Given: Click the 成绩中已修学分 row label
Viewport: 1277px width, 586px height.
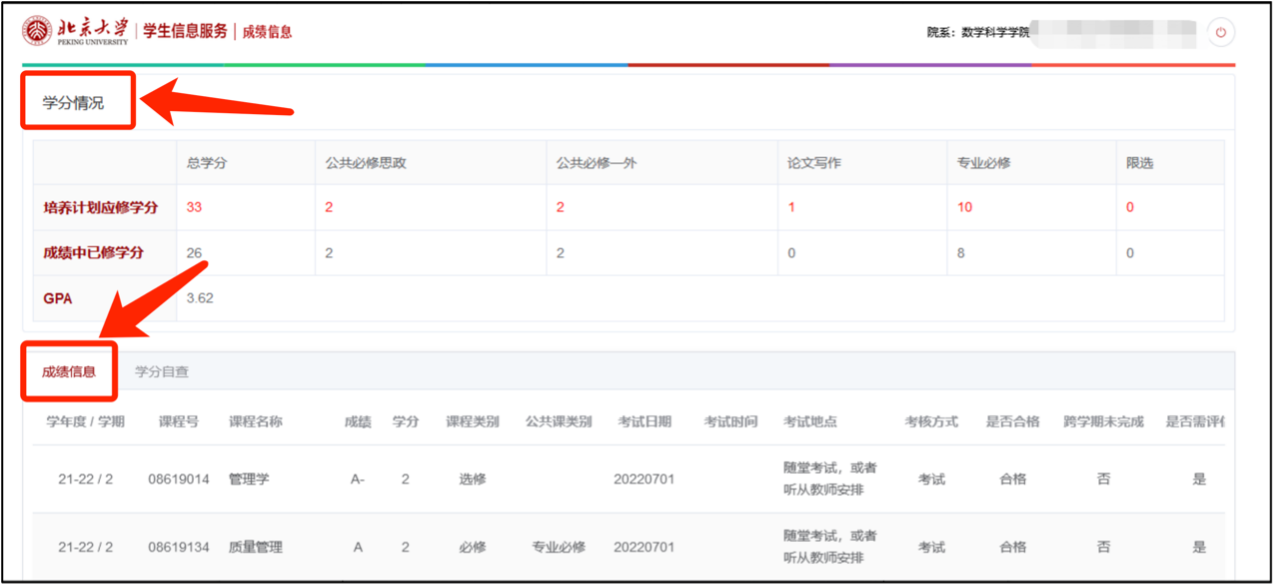Looking at the screenshot, I should pyautogui.click(x=93, y=253).
